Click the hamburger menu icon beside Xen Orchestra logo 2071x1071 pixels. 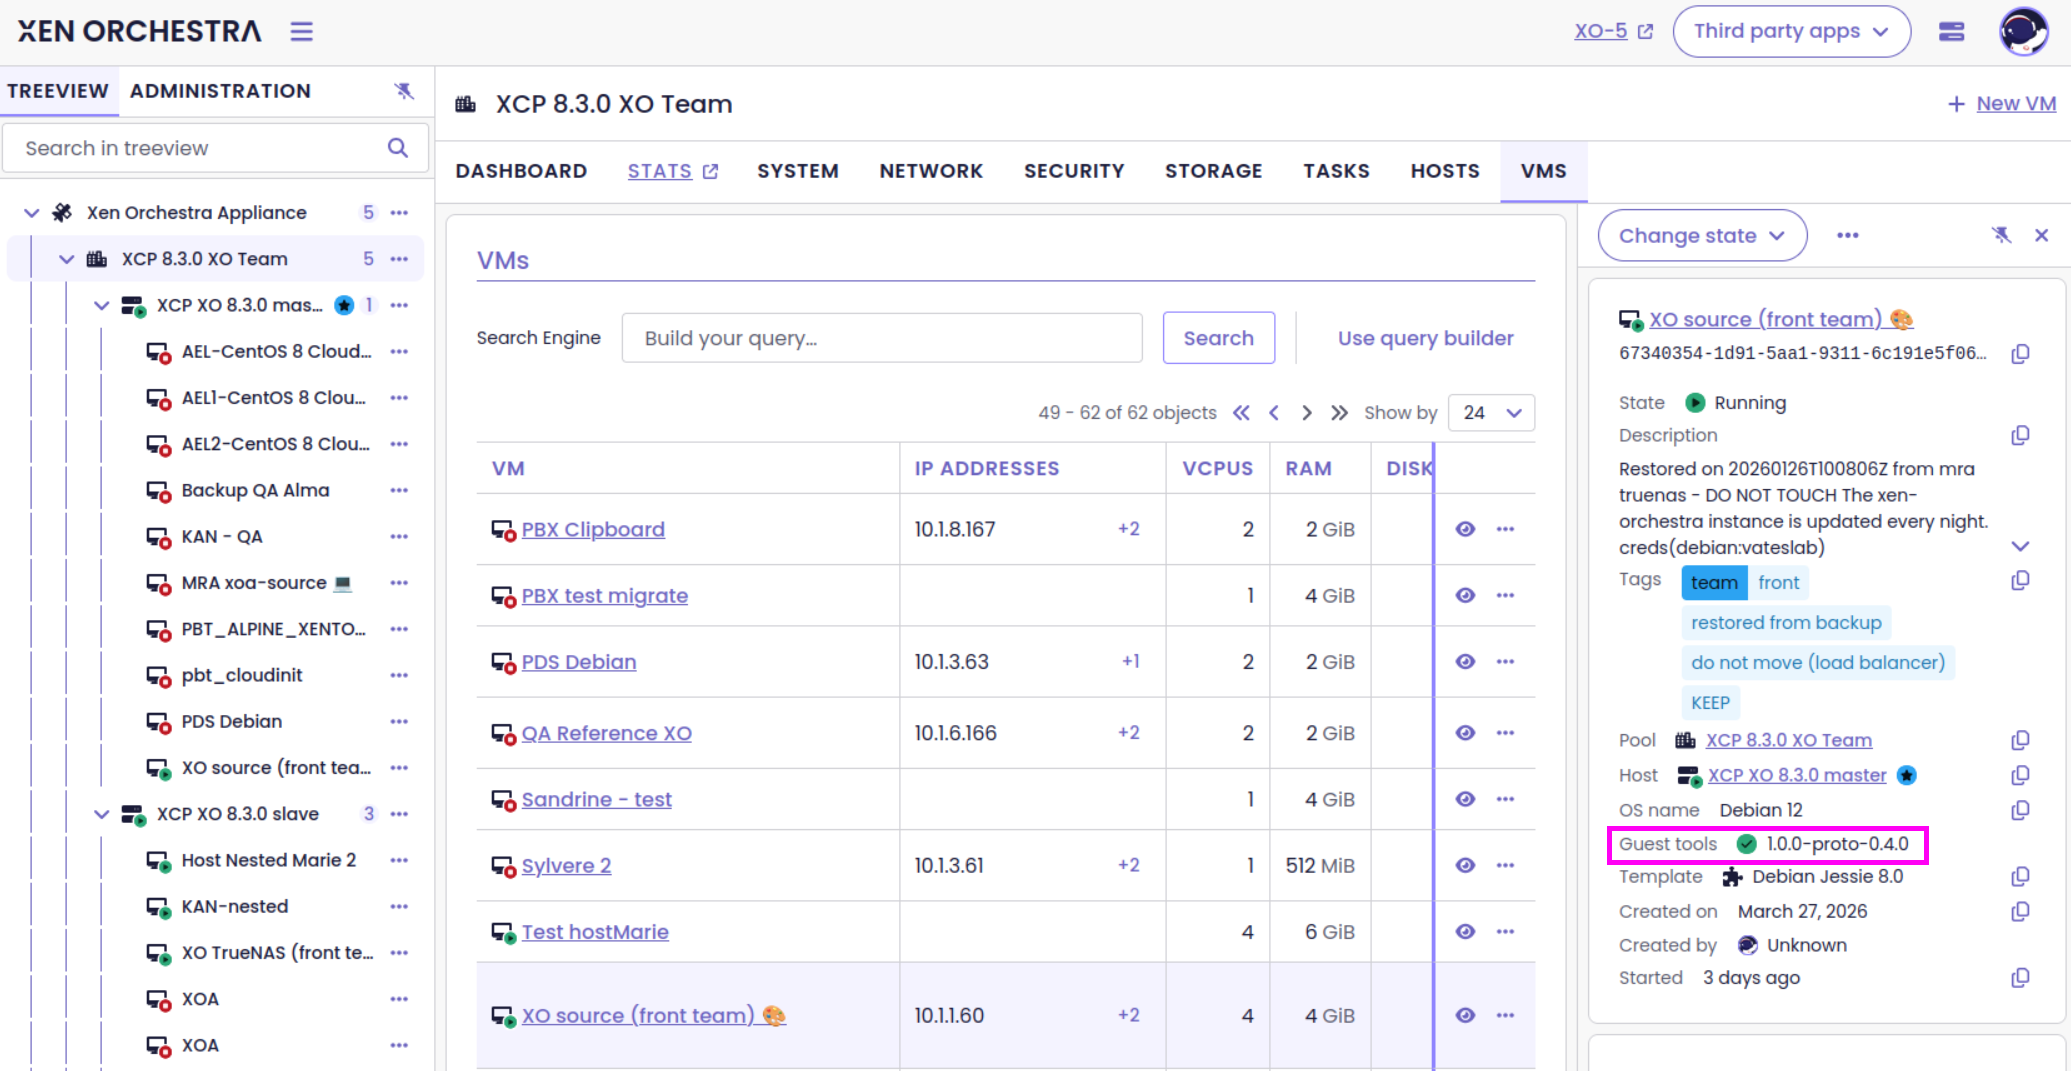[301, 31]
